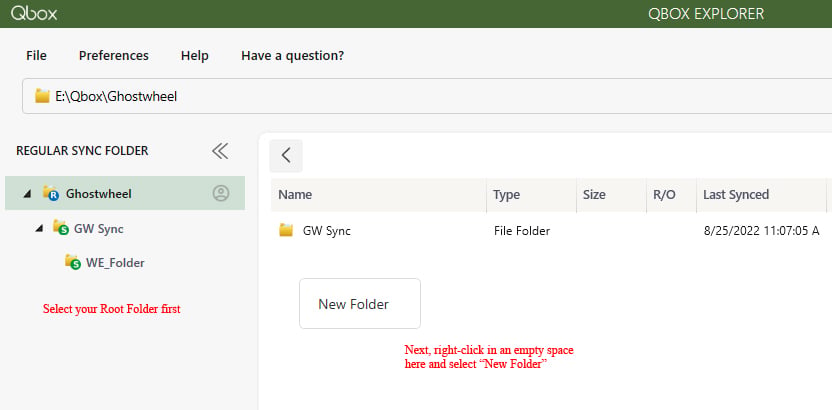
Task: Sort by the Last Synced column header
Action: click(x=761, y=195)
